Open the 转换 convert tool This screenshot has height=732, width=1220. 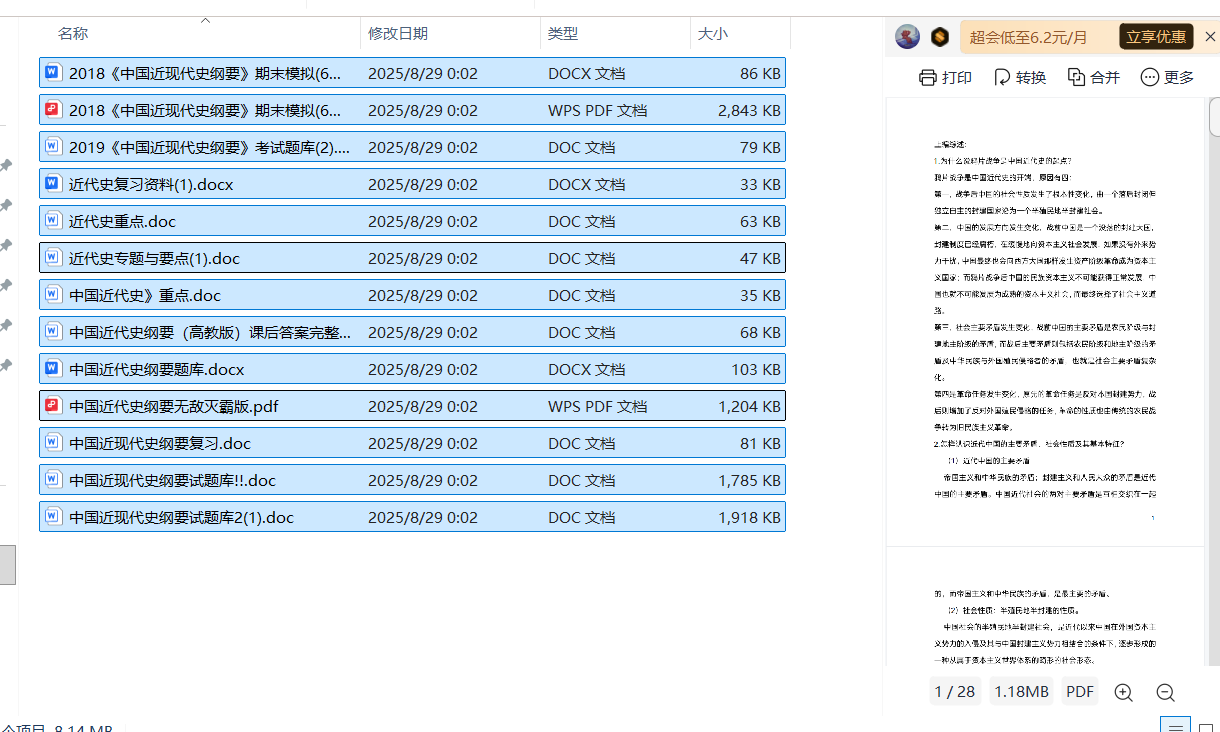tap(1018, 76)
